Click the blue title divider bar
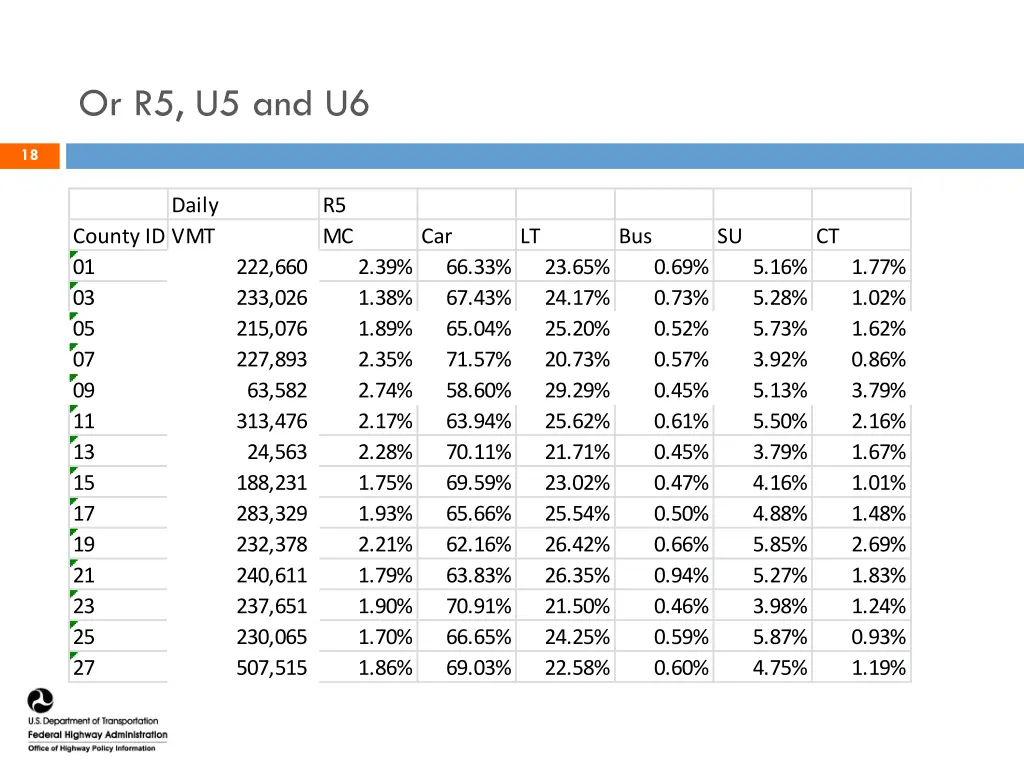 point(545,156)
